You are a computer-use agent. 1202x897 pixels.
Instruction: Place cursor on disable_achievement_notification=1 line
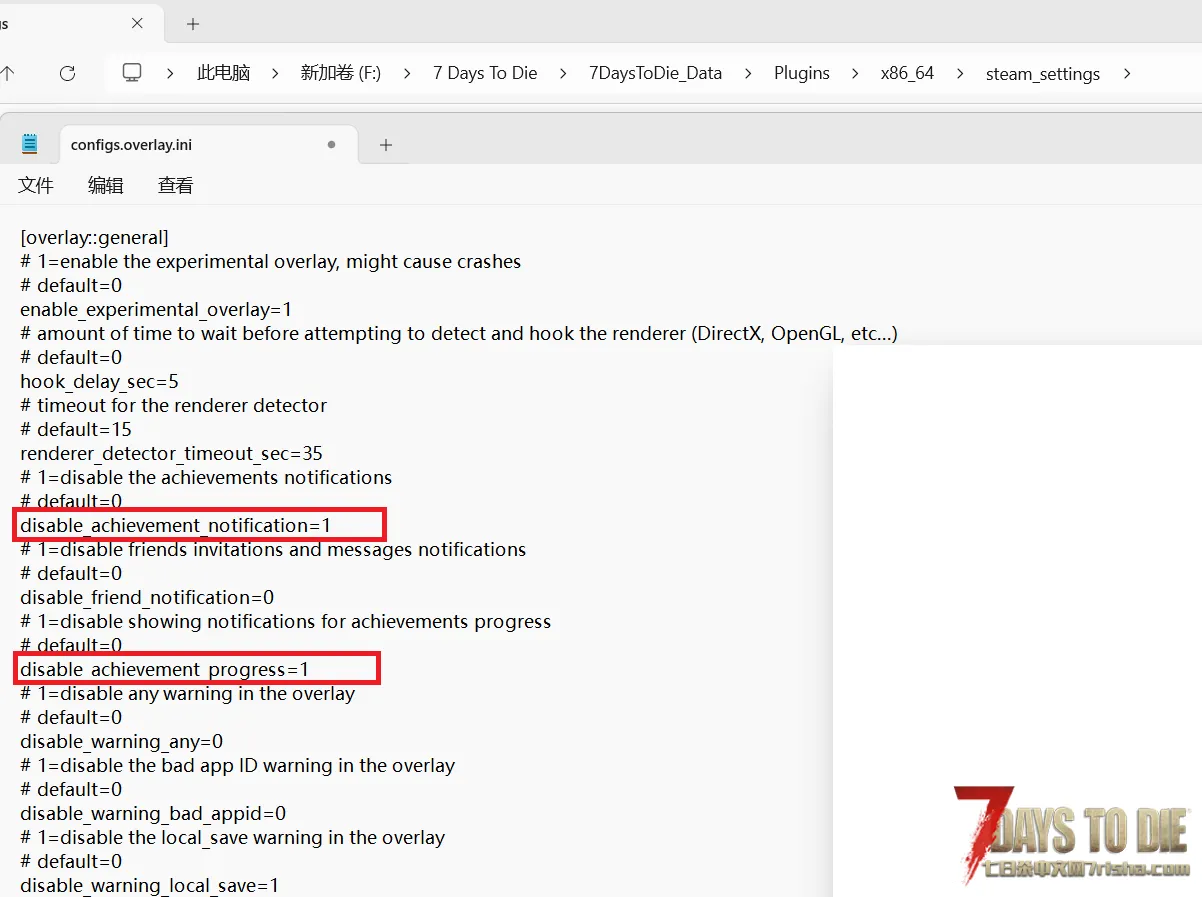pos(176,525)
